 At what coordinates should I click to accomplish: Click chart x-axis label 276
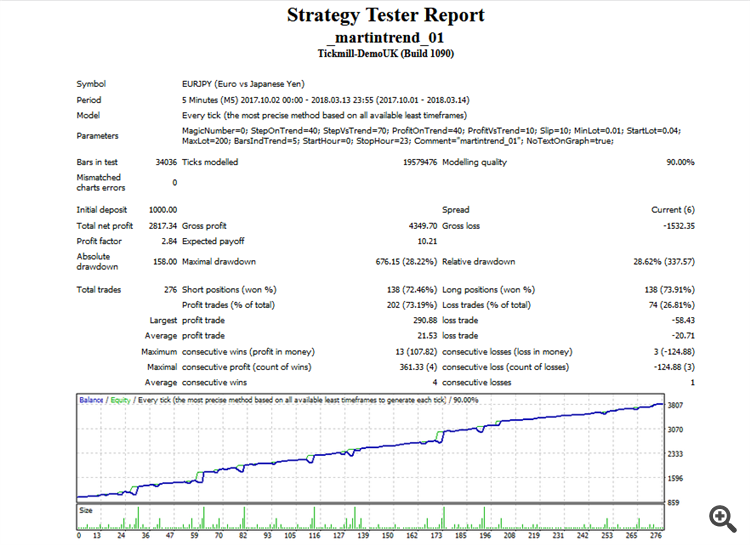656,535
